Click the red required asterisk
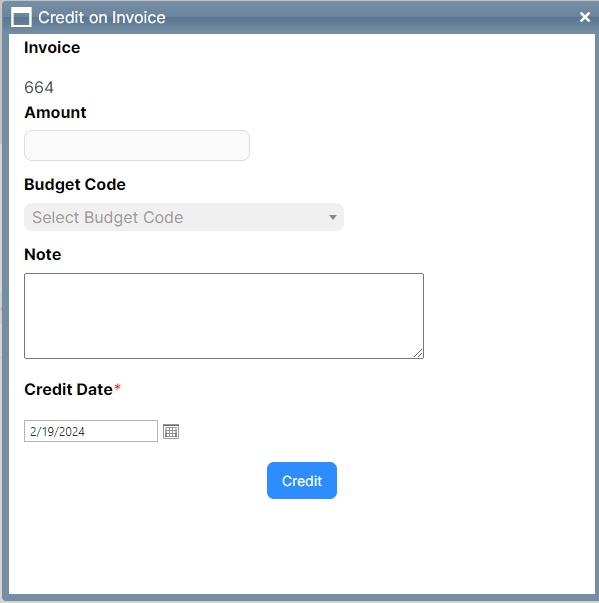599x603 pixels. coord(117,387)
